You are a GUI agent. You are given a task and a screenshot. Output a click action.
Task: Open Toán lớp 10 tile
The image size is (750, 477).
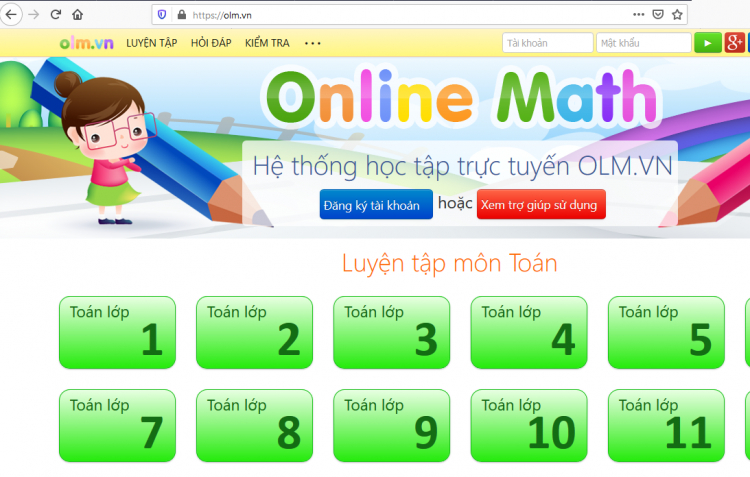tap(529, 425)
